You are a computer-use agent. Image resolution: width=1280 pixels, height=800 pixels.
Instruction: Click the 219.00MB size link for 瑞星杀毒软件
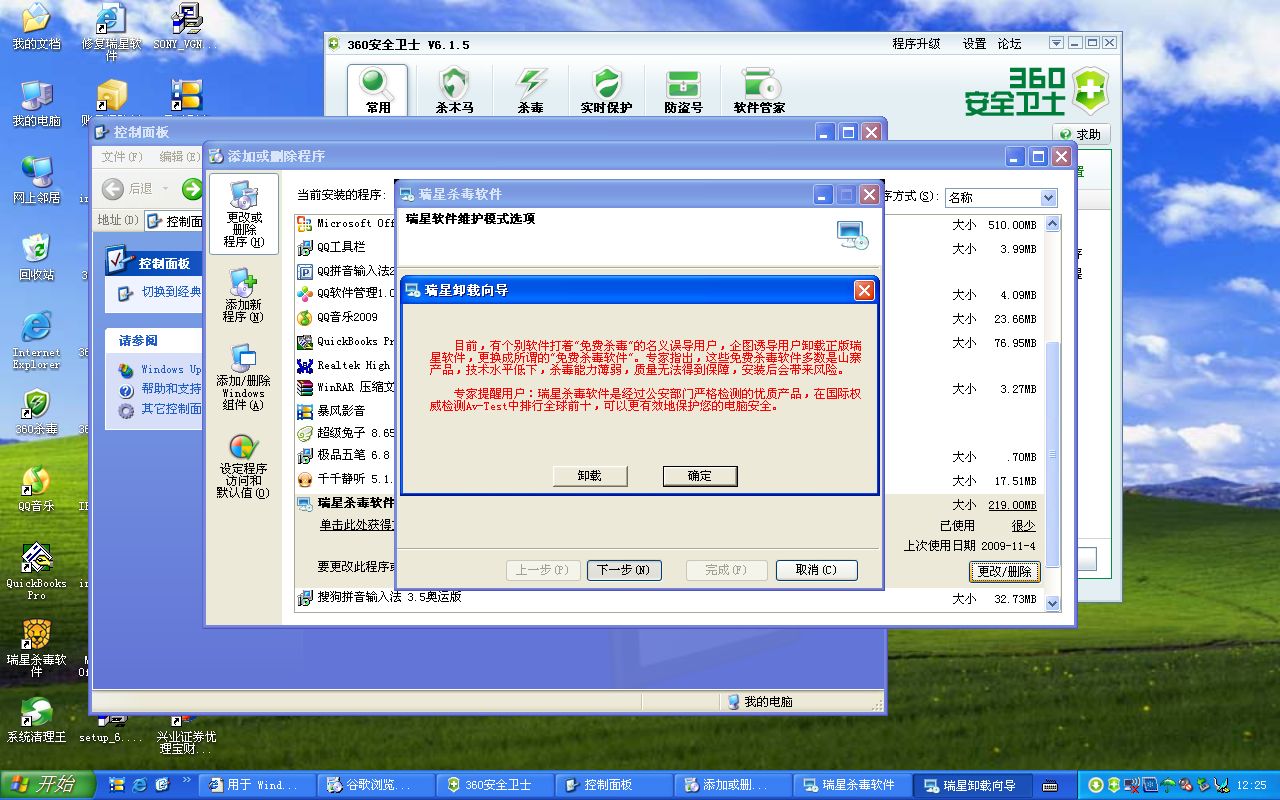pos(1012,505)
